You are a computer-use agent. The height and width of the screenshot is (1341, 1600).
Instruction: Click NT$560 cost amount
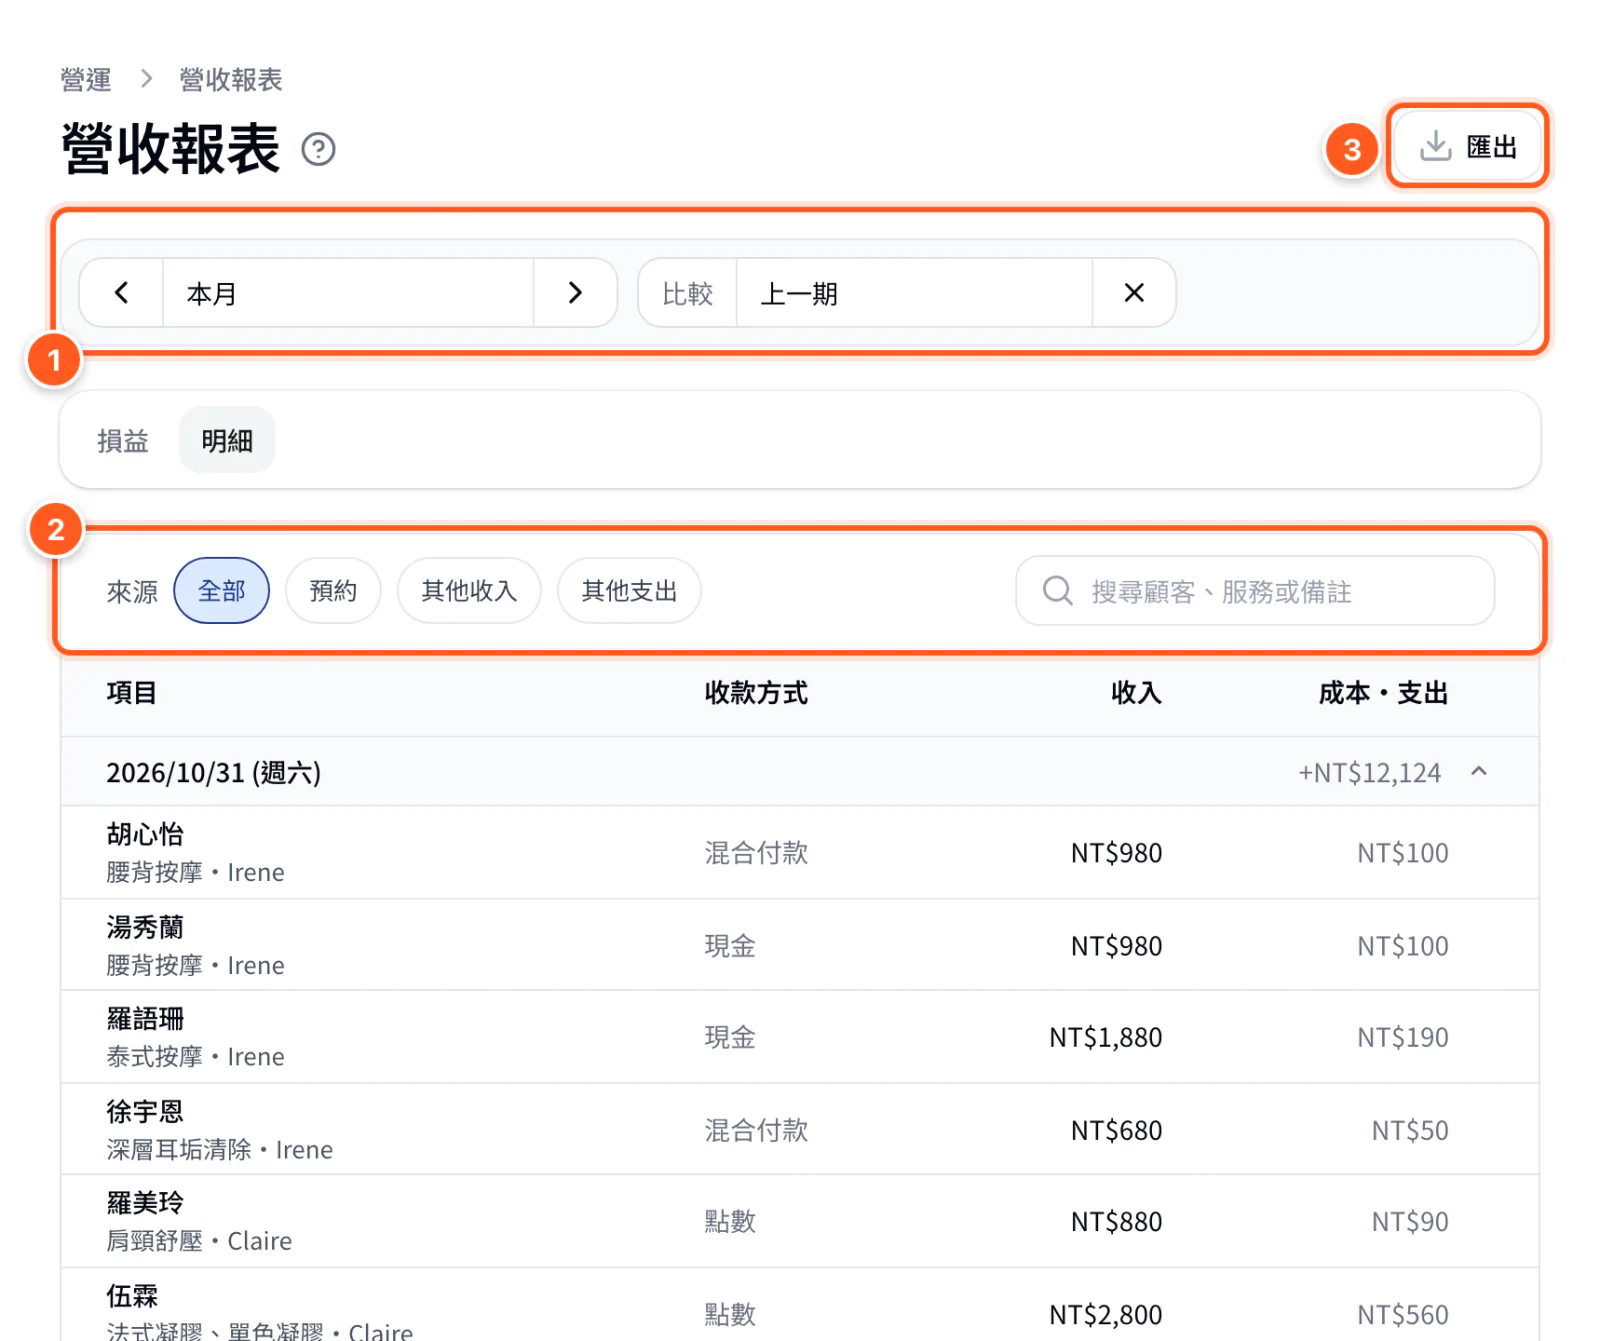pos(1402,1314)
